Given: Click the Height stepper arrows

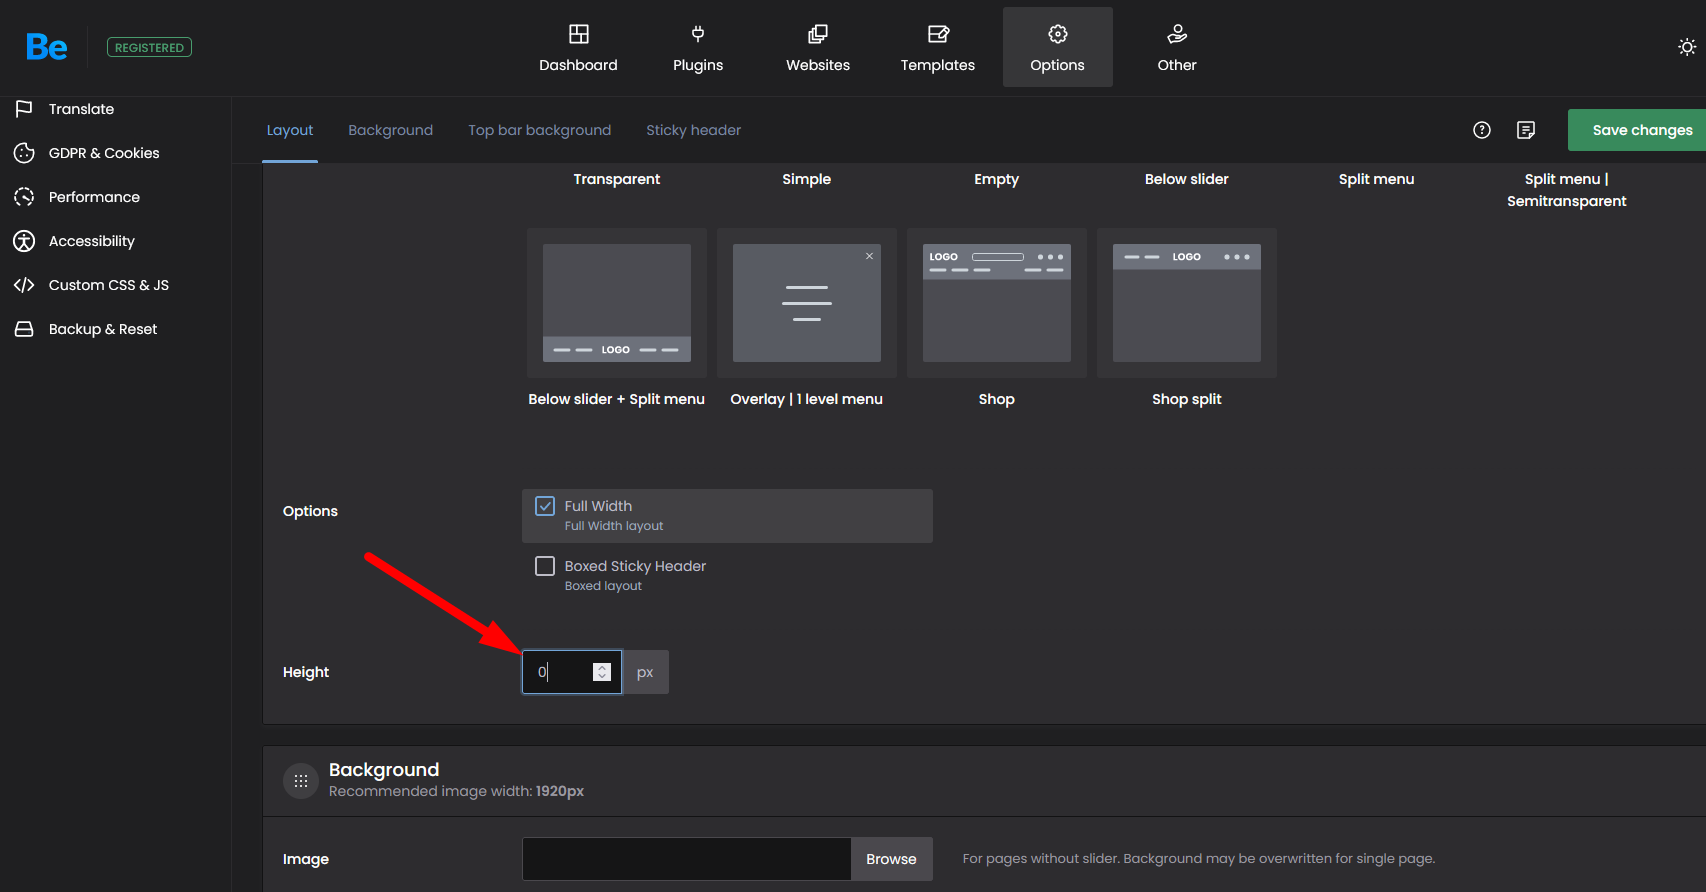Looking at the screenshot, I should (602, 672).
